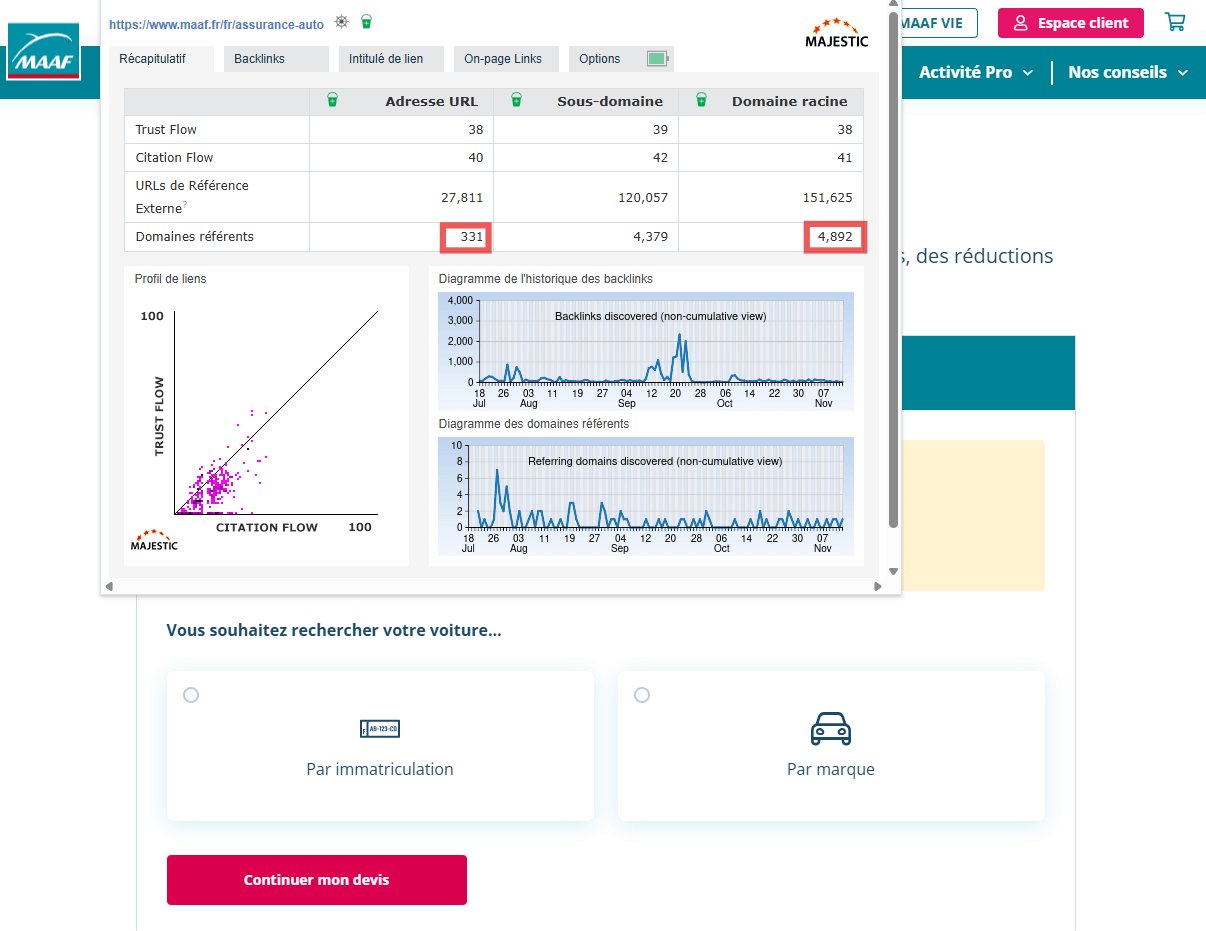The image size is (1206, 931).
Task: Click the bucket icon in Sous-domaine column
Action: (516, 100)
